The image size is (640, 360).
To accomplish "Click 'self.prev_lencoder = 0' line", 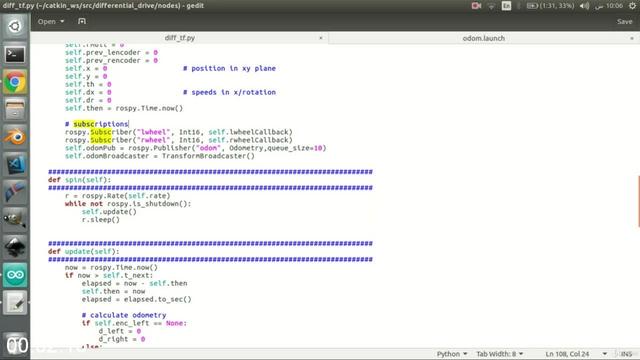I will (111, 52).
